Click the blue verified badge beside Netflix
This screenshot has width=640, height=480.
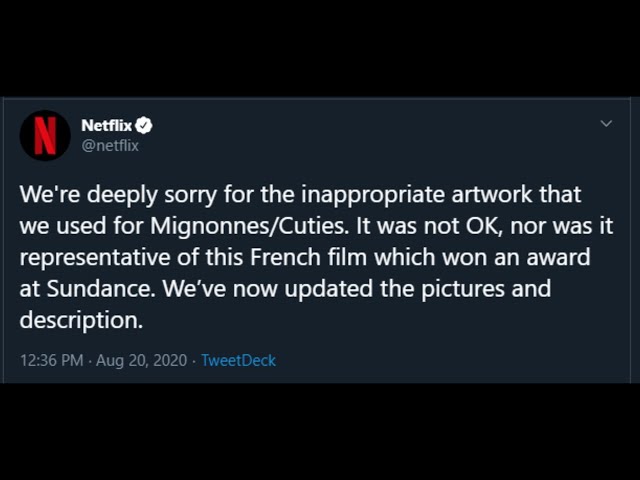143,125
